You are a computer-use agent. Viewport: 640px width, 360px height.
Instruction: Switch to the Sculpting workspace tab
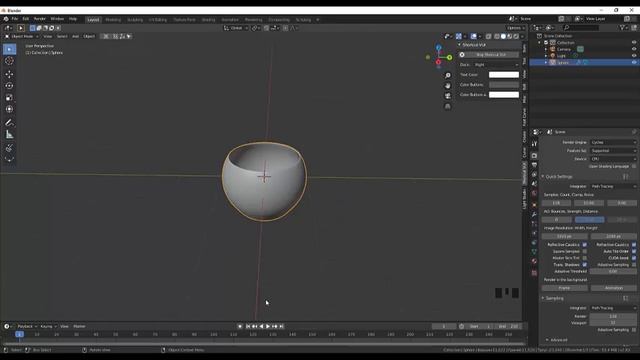[135, 20]
